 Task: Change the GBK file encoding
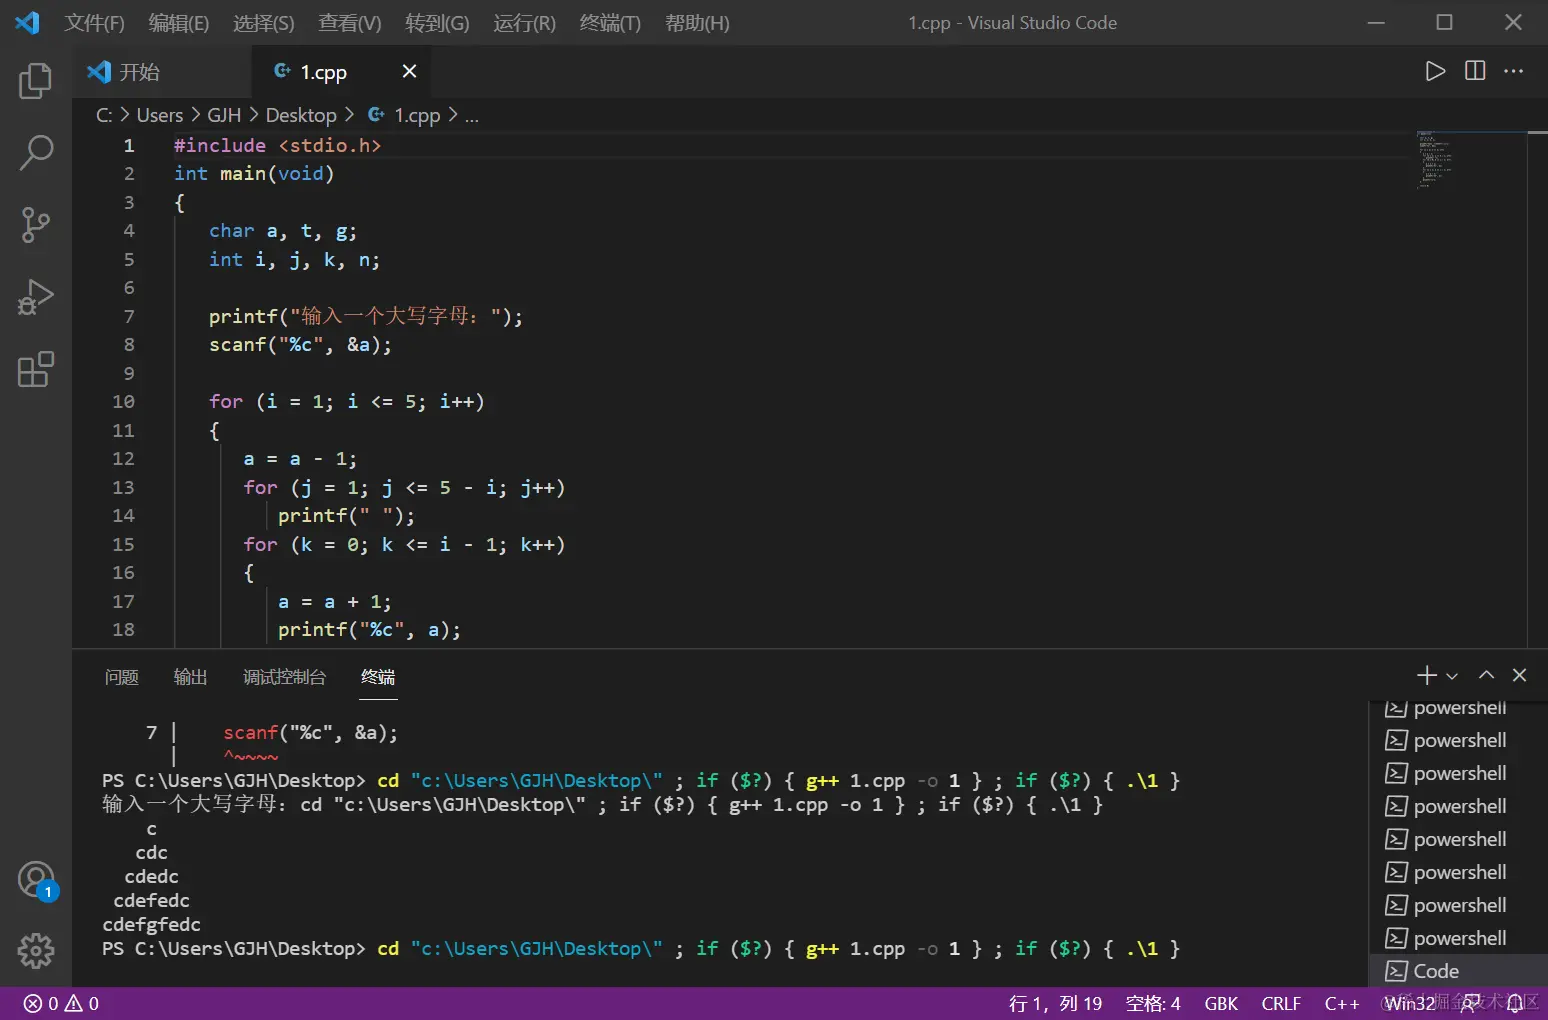click(x=1221, y=1004)
